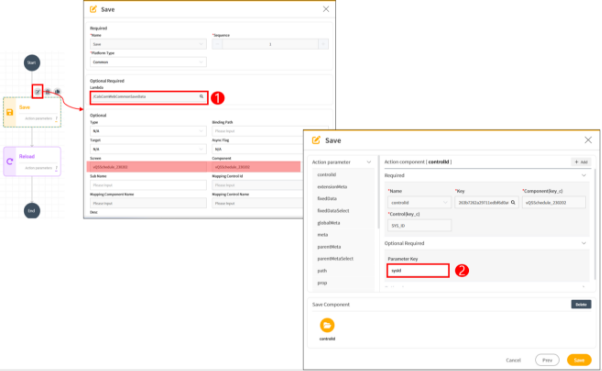Click the Parameter Key input field

418,270
